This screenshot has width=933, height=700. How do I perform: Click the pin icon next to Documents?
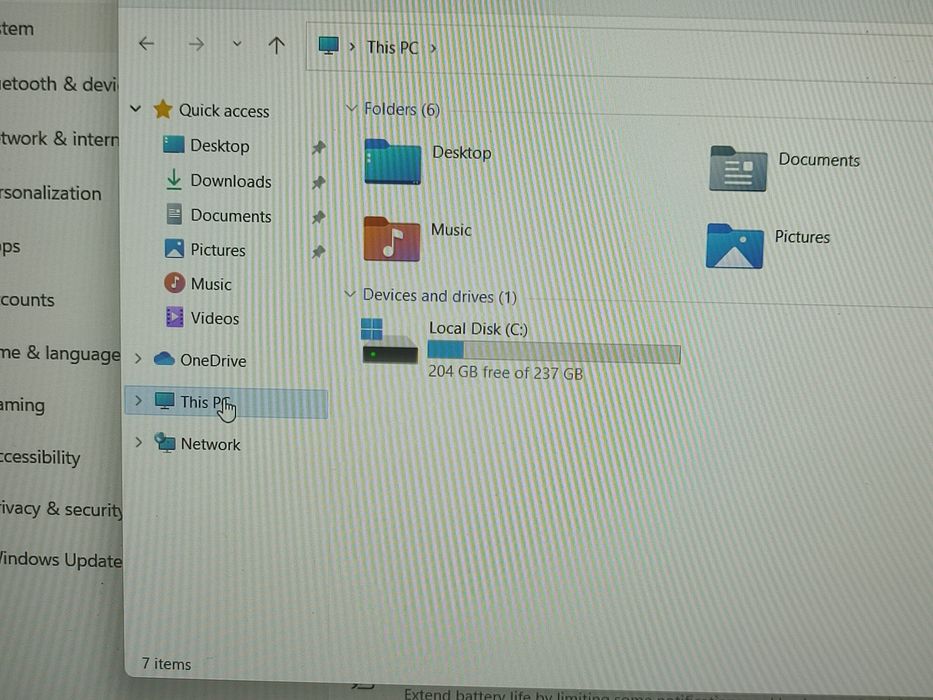point(319,217)
